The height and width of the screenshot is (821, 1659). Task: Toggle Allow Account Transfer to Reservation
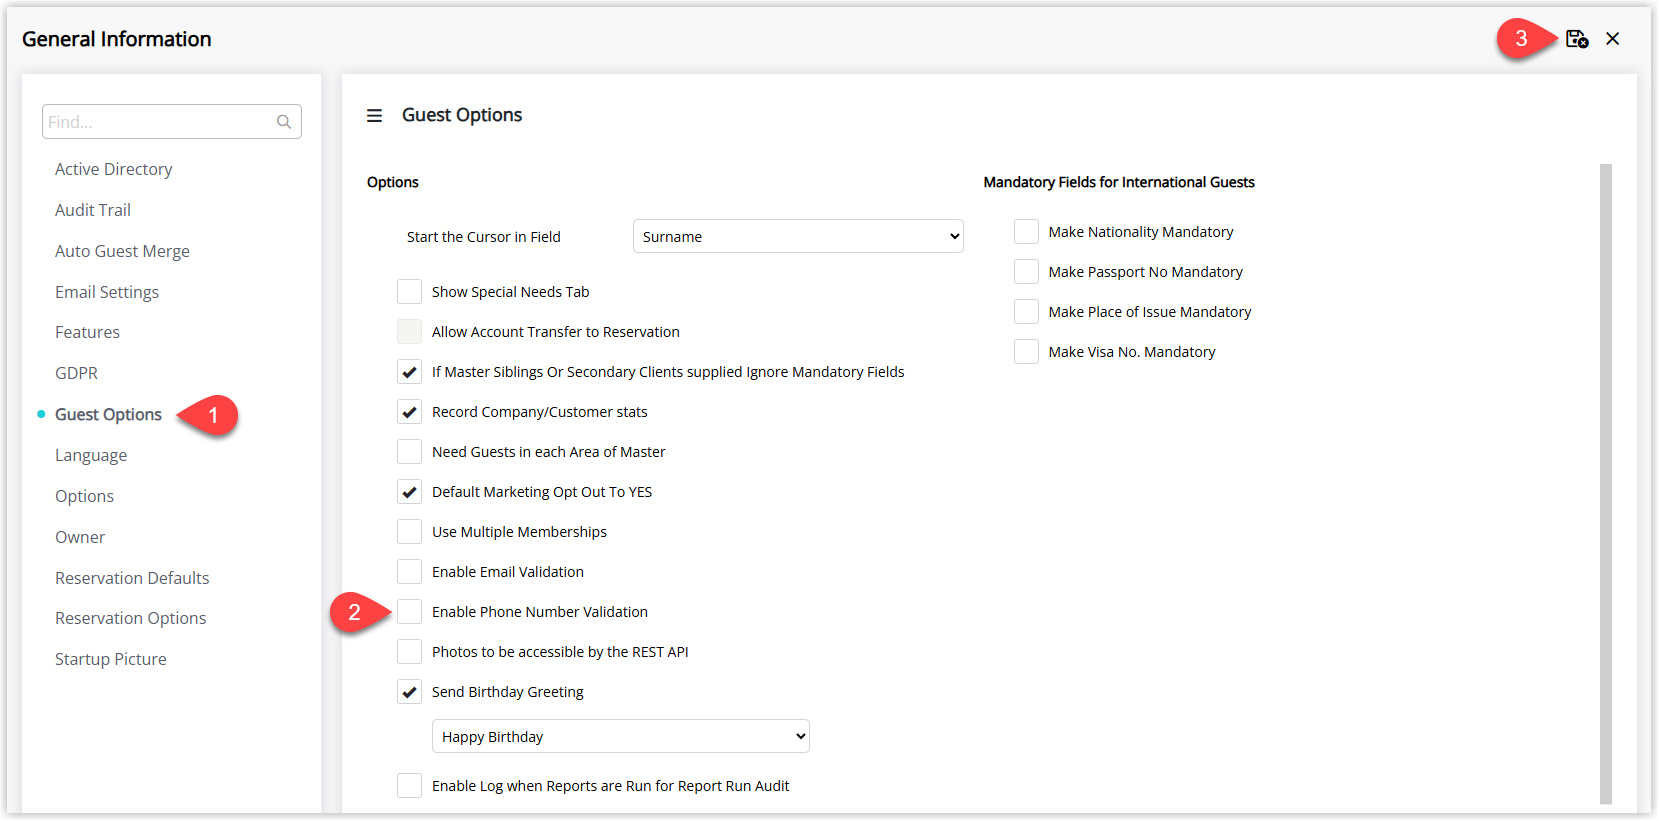(409, 332)
